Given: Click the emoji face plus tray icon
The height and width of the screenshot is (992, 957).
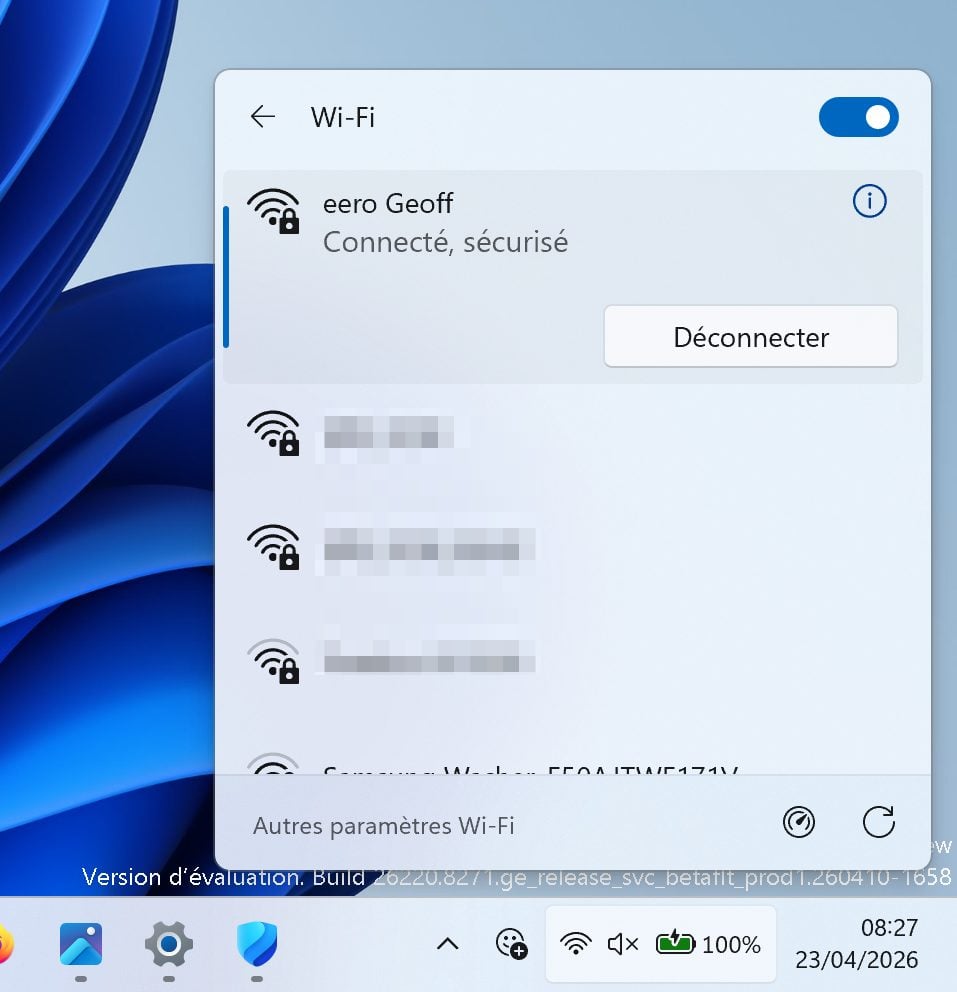Looking at the screenshot, I should click(x=511, y=943).
